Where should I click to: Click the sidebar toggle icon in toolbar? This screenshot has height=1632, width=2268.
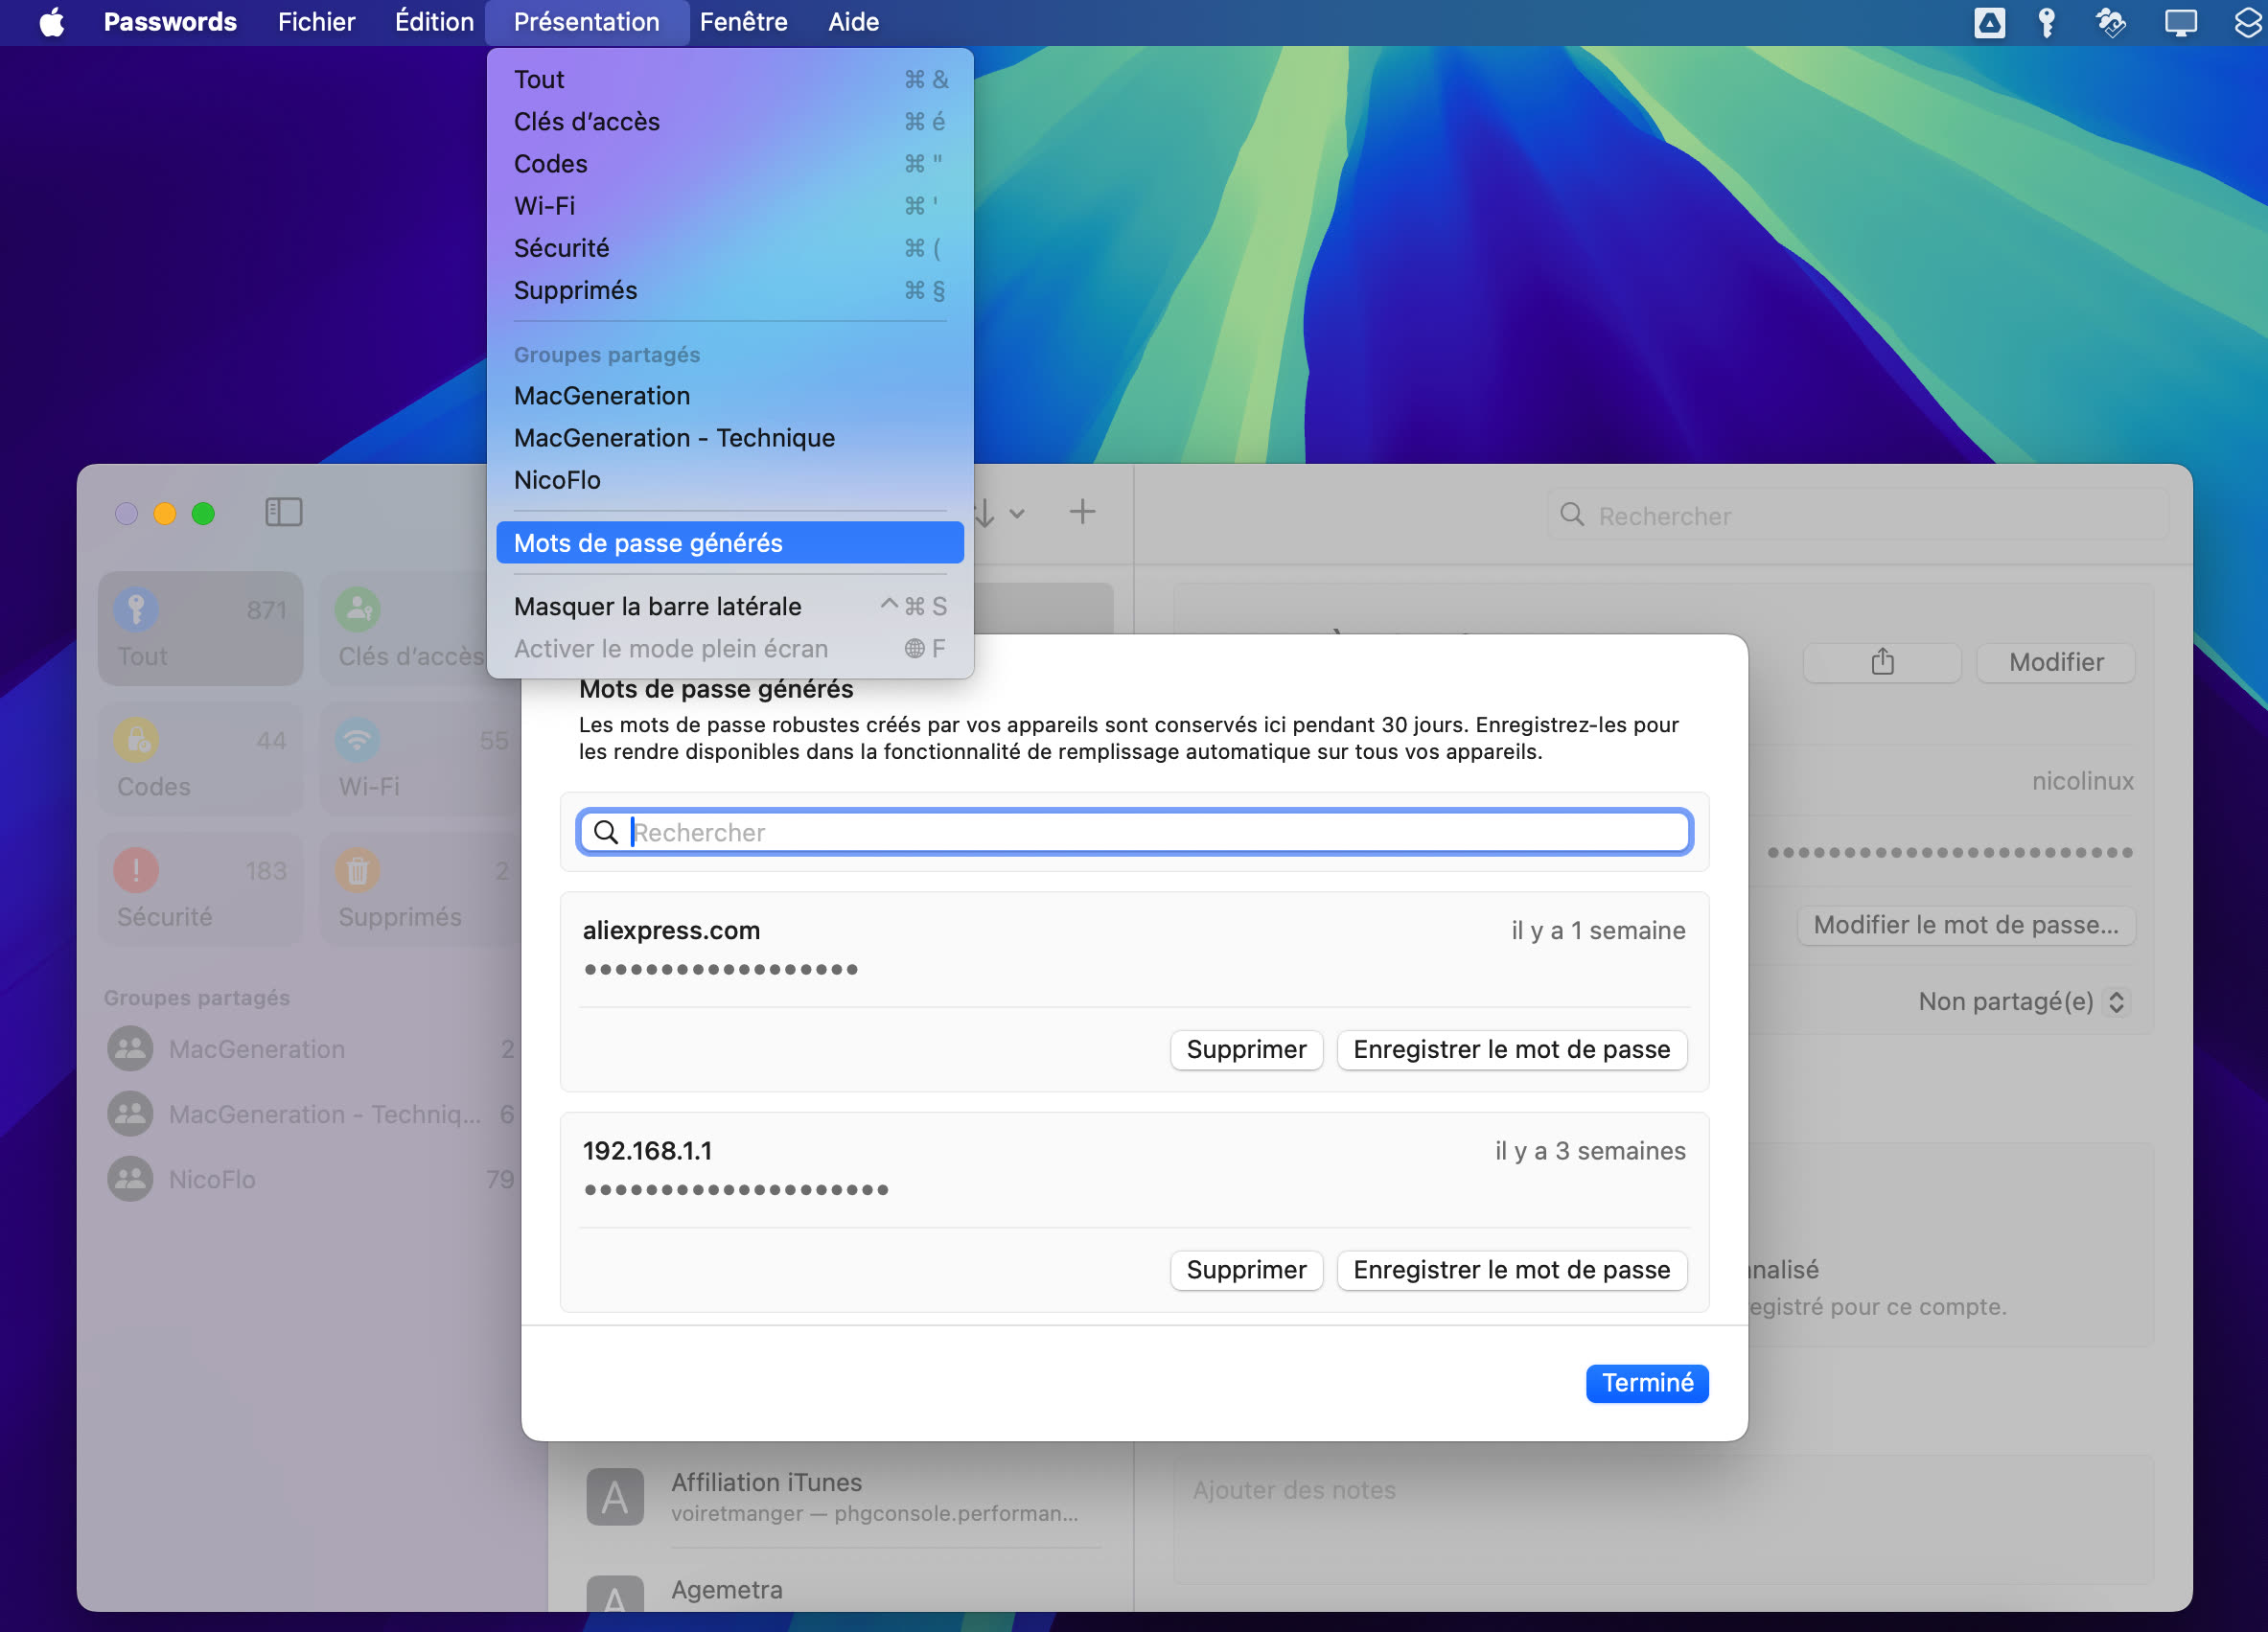click(x=283, y=512)
